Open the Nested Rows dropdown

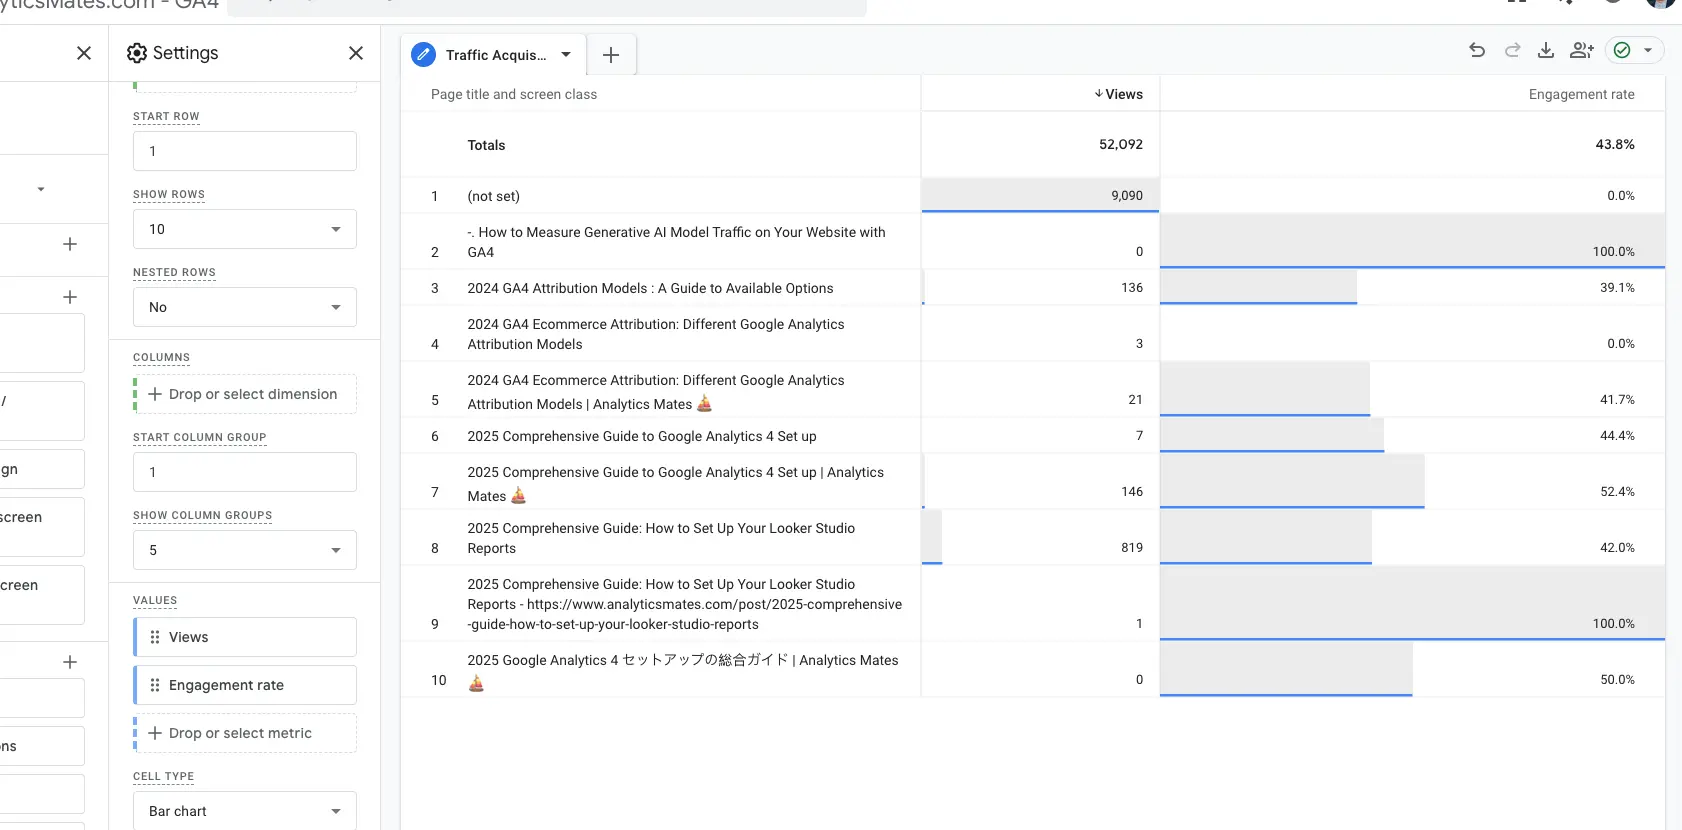pos(245,307)
